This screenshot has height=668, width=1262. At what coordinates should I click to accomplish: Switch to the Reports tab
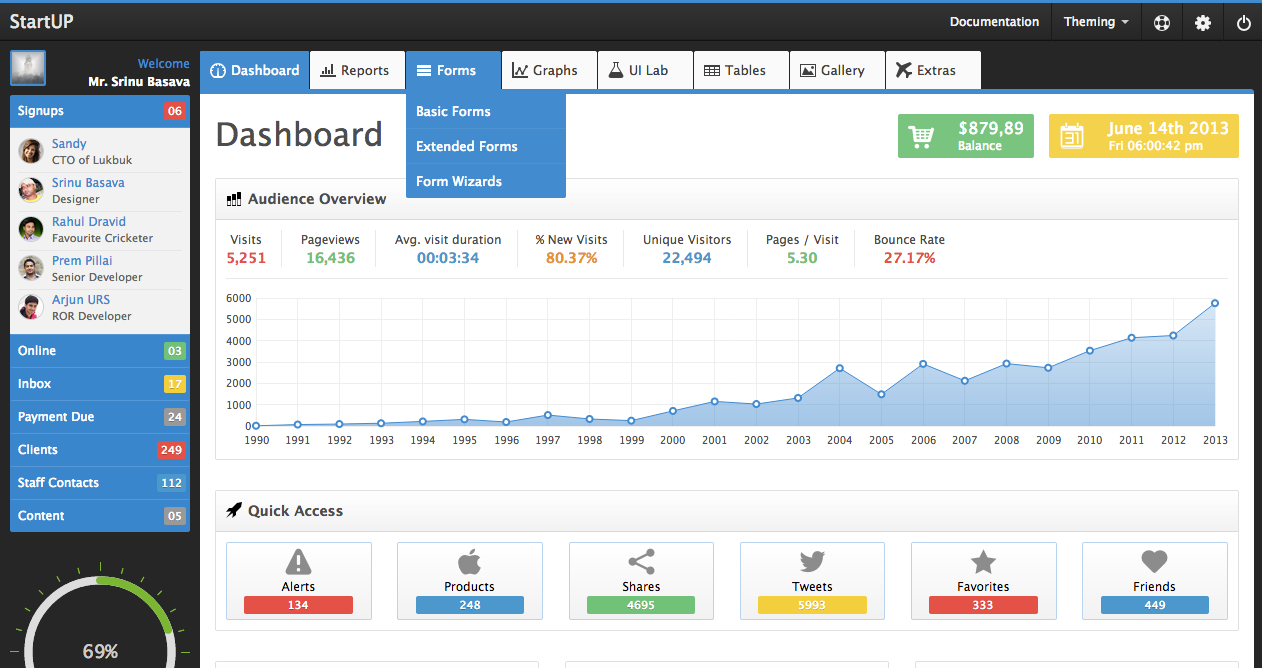pyautogui.click(x=356, y=70)
